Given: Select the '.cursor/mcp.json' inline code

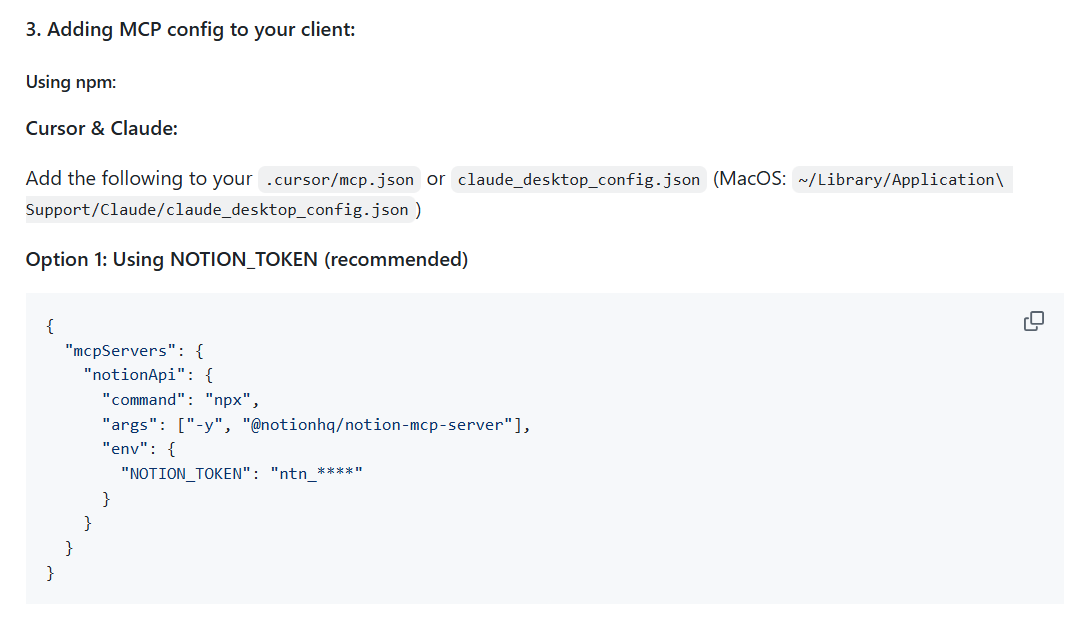Looking at the screenshot, I should point(339,179).
